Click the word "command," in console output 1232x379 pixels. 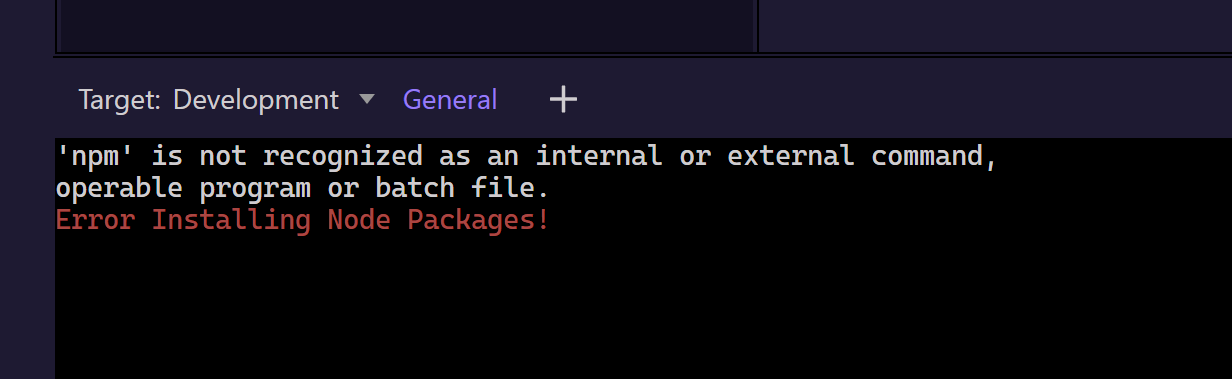coord(934,157)
